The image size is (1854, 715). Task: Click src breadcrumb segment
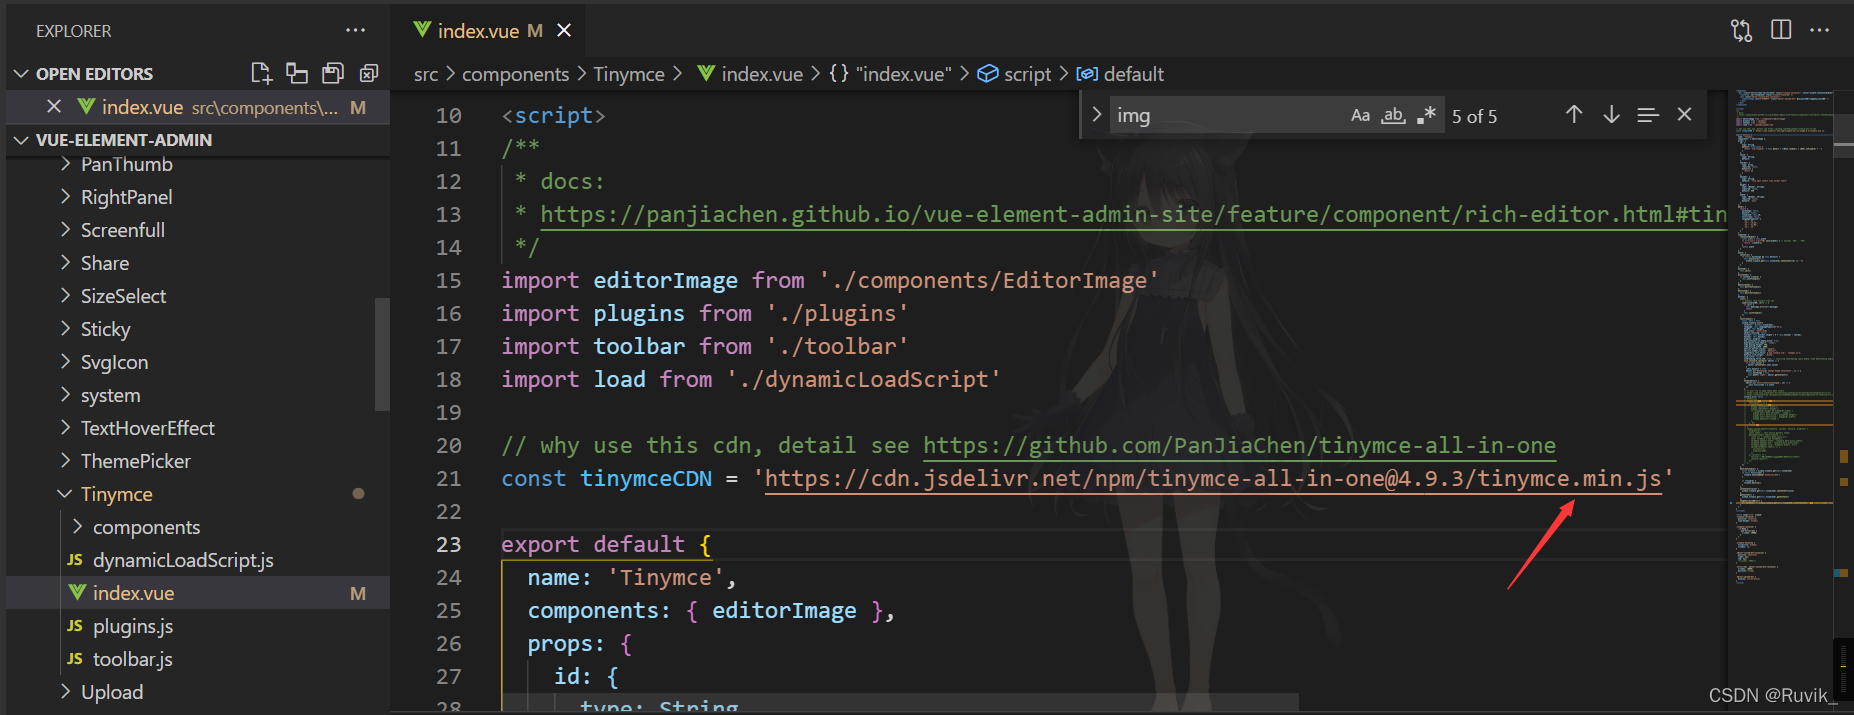pos(426,74)
